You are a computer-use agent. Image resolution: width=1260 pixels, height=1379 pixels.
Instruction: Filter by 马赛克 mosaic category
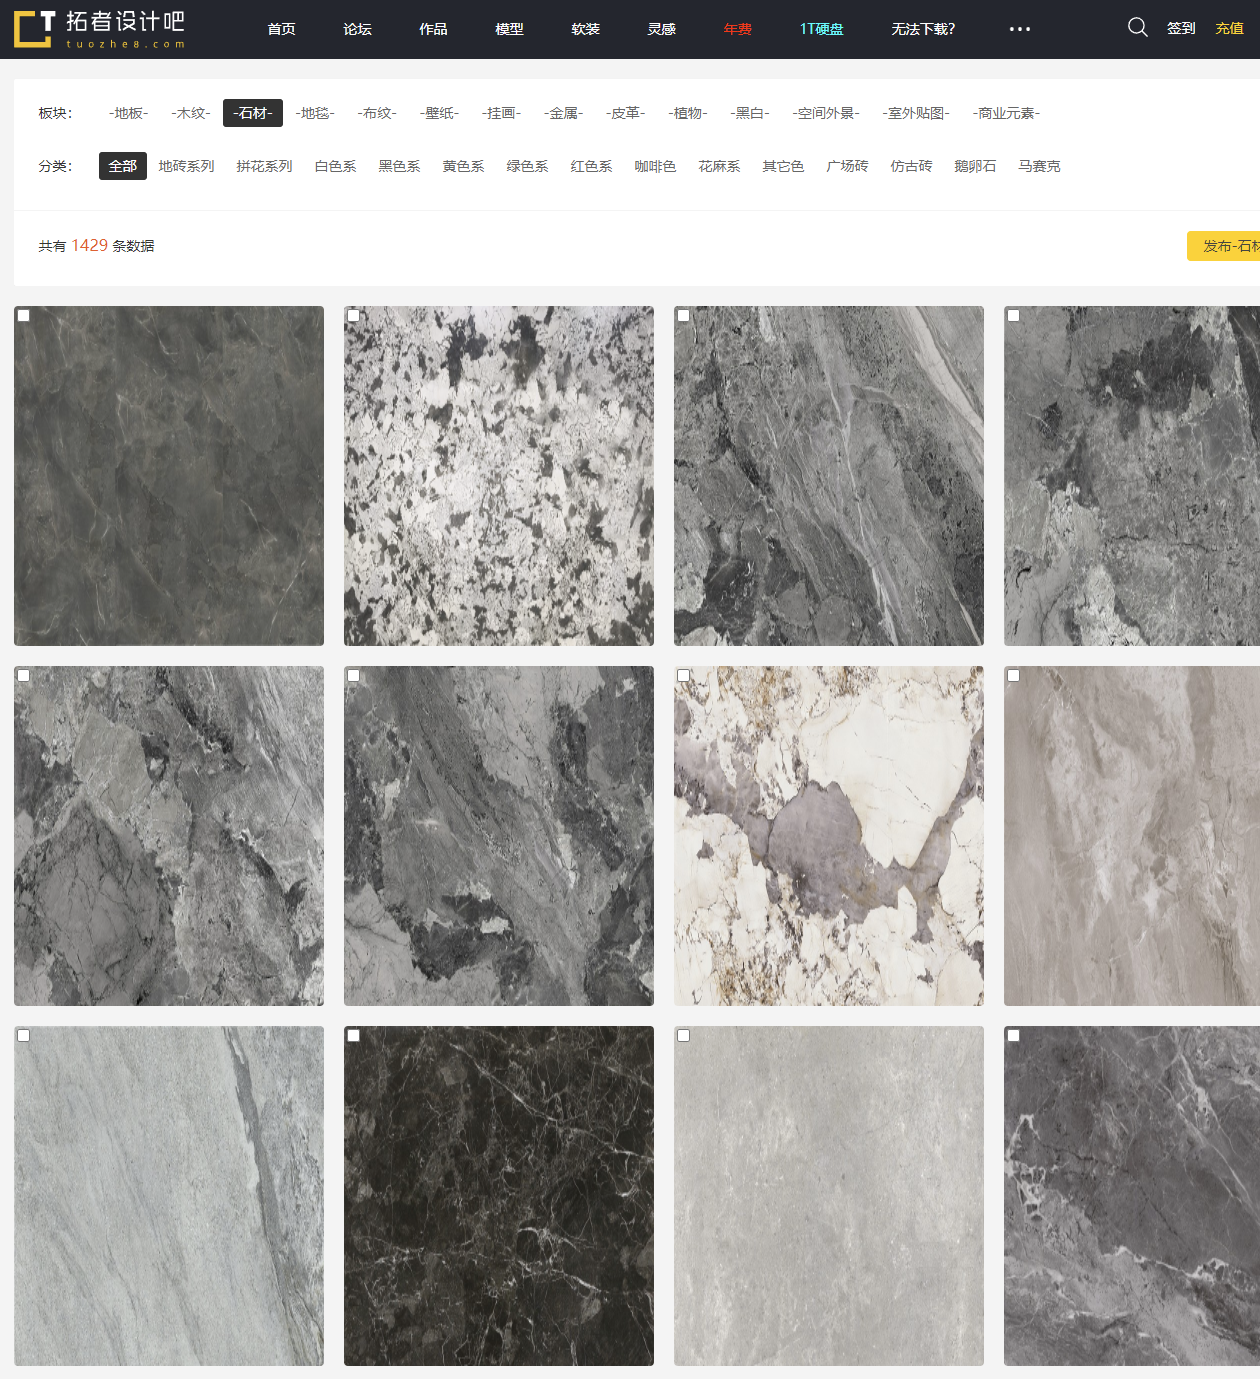coord(1039,166)
